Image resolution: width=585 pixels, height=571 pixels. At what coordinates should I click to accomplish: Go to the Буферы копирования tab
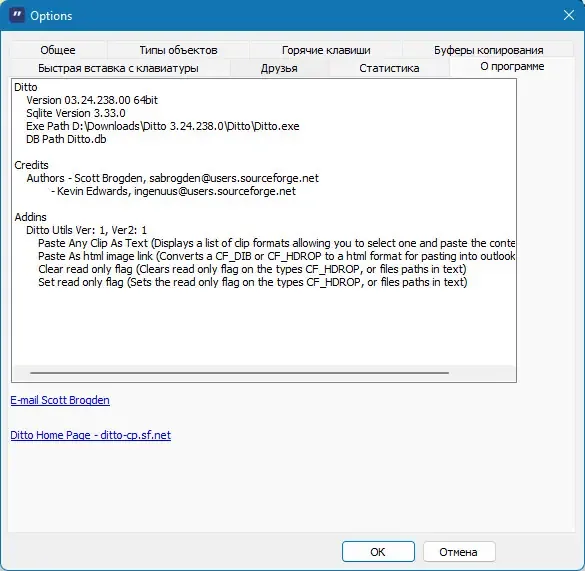pyautogui.click(x=488, y=50)
